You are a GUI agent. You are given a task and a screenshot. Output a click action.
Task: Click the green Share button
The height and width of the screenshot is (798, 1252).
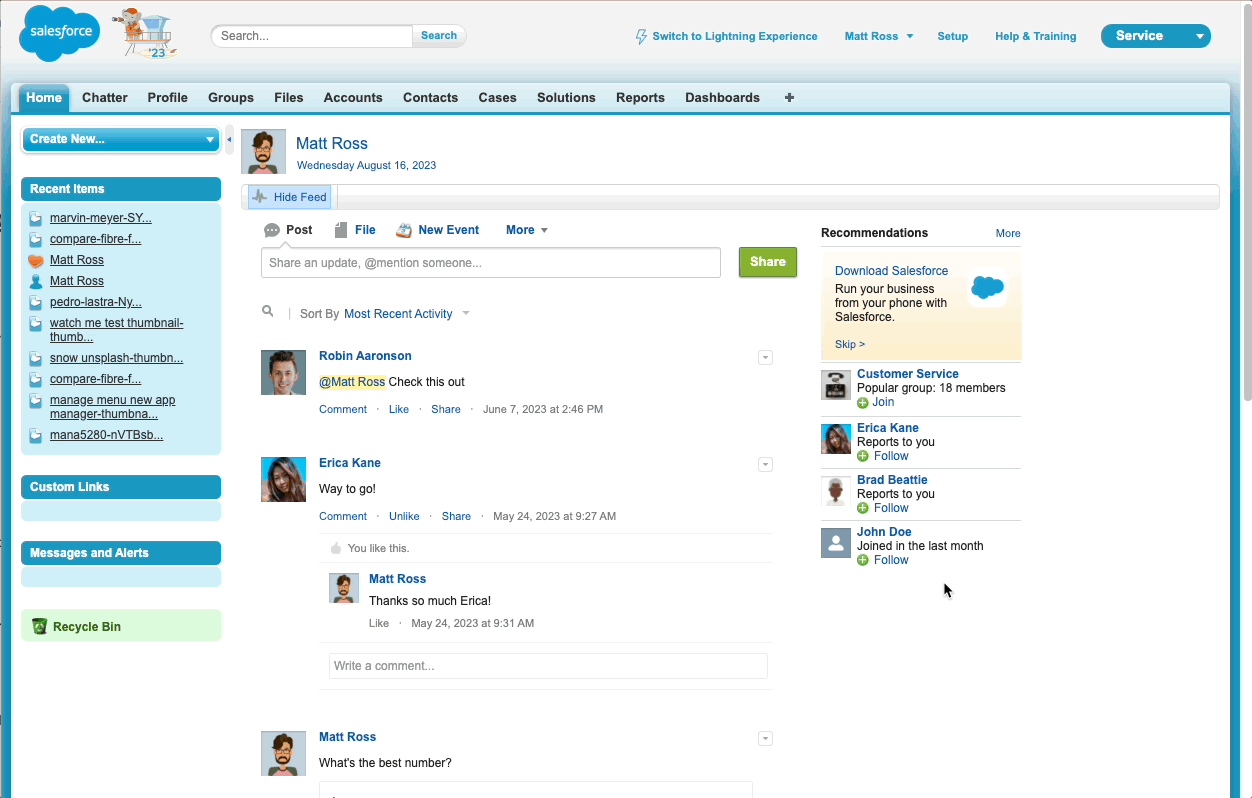(x=768, y=262)
